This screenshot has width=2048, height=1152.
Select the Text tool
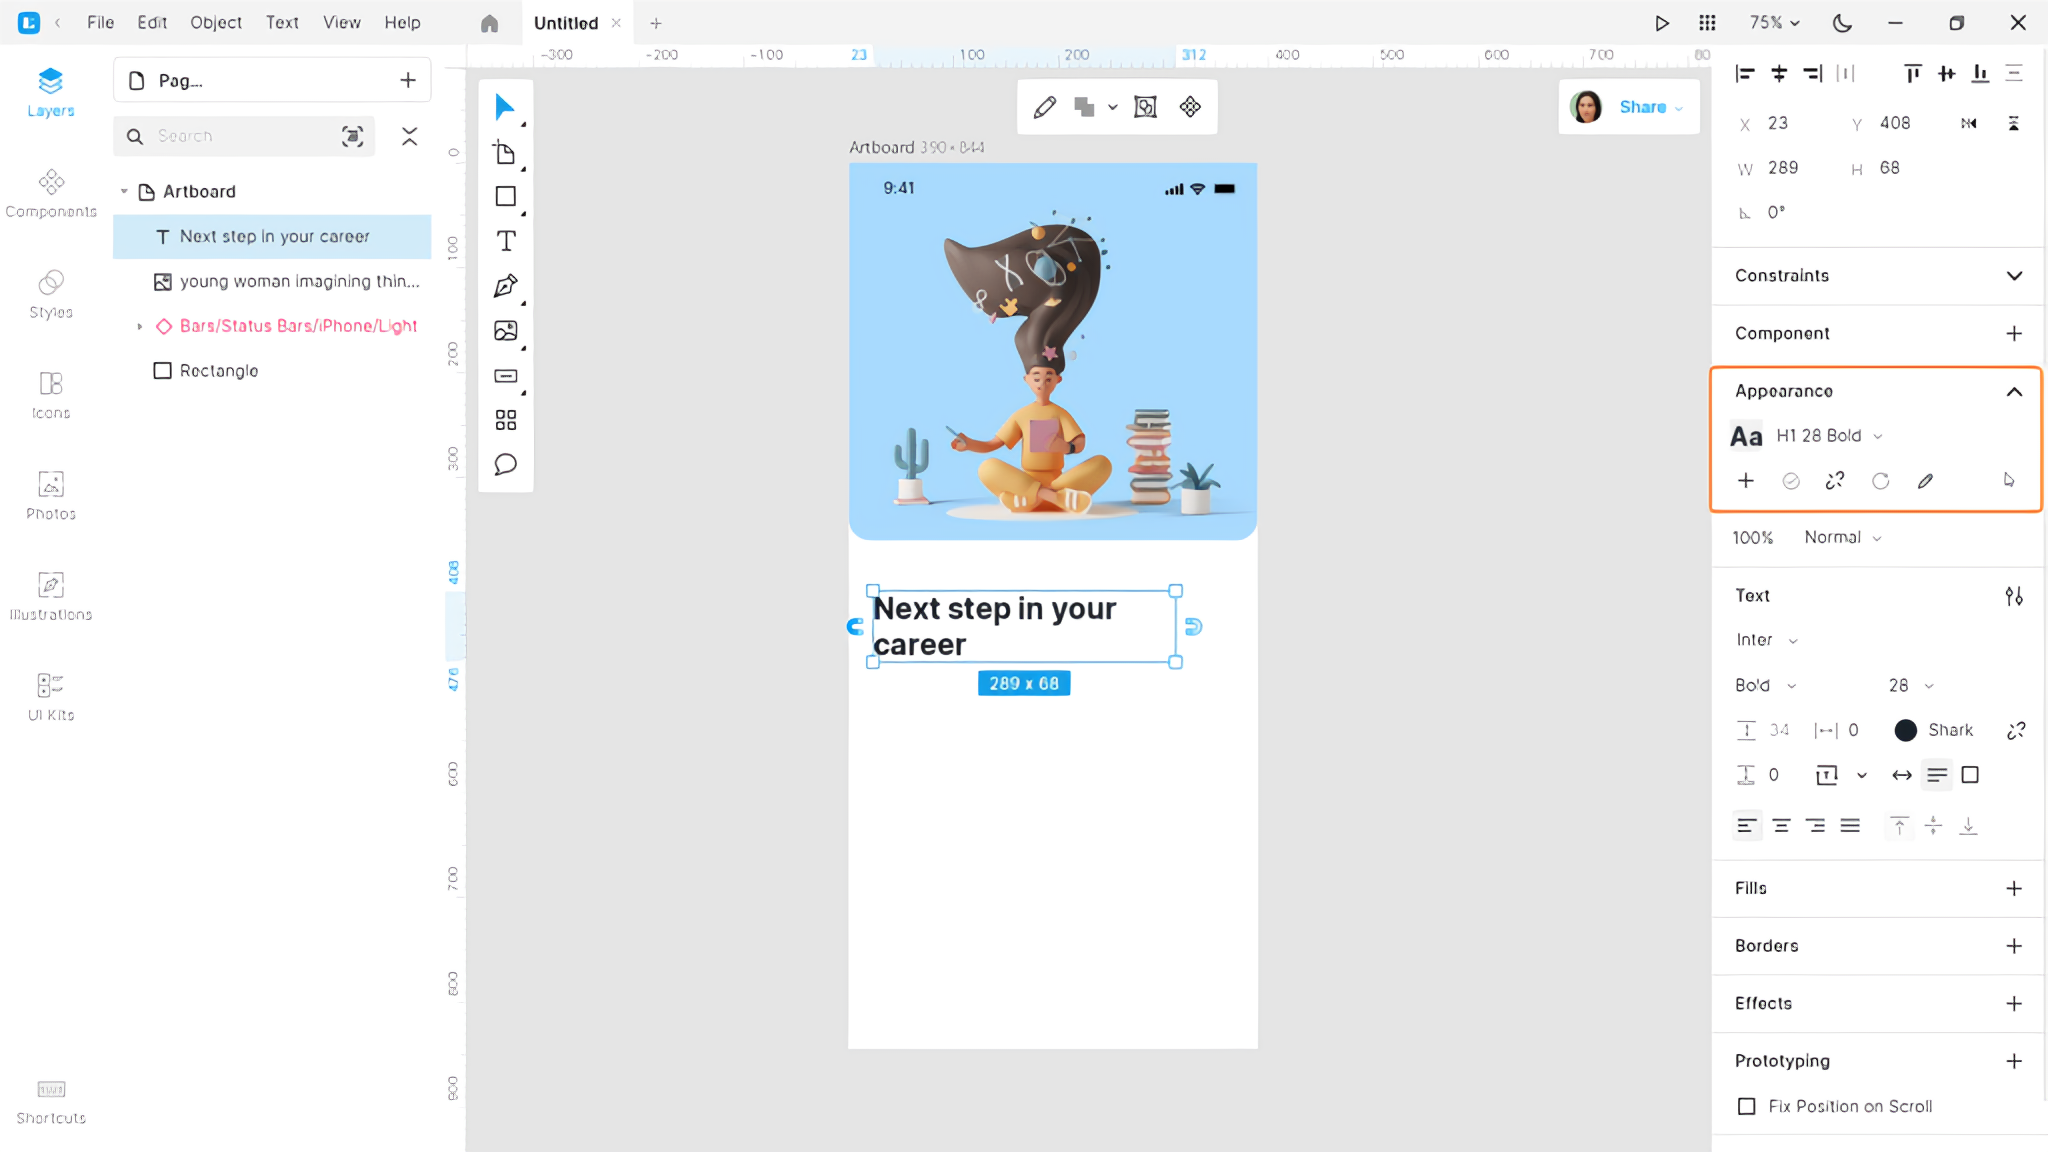(505, 241)
